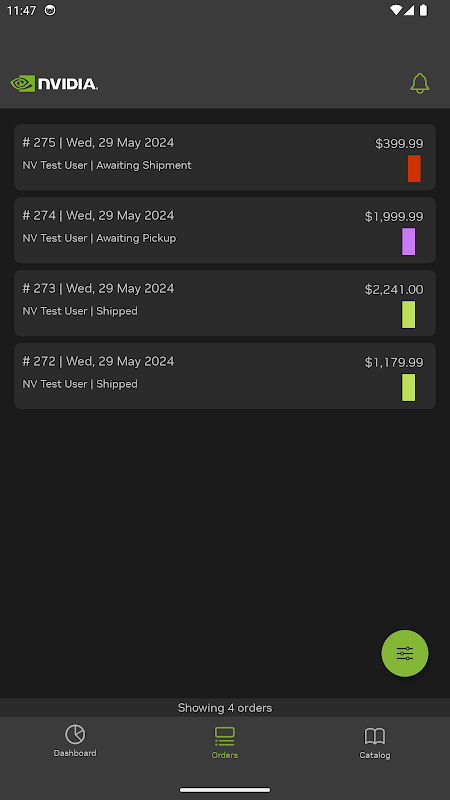
Task: Tap the red status swatch on order 275
Action: click(414, 168)
